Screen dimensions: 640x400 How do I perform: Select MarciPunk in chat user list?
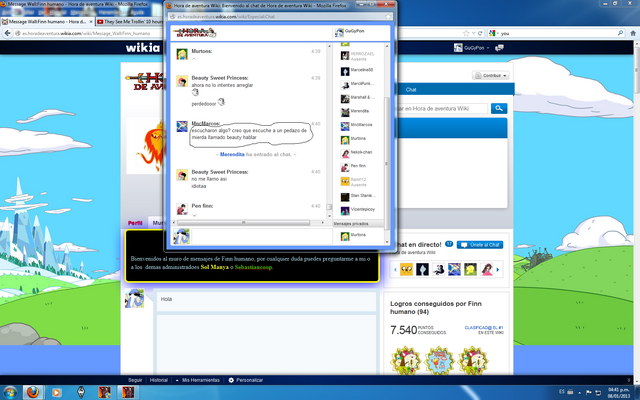point(358,84)
